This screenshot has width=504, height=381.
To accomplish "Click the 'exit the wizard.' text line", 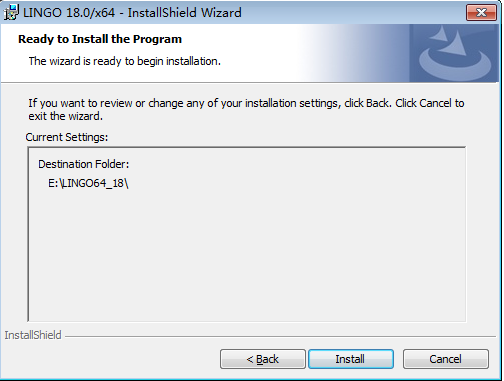I will (x=66, y=116).
